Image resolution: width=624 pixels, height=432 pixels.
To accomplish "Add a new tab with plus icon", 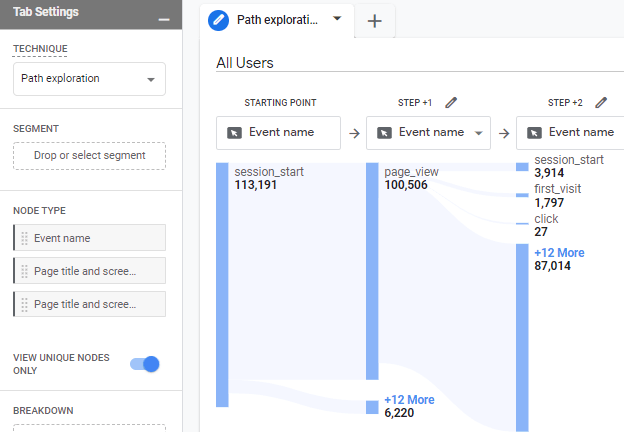I will point(375,21).
